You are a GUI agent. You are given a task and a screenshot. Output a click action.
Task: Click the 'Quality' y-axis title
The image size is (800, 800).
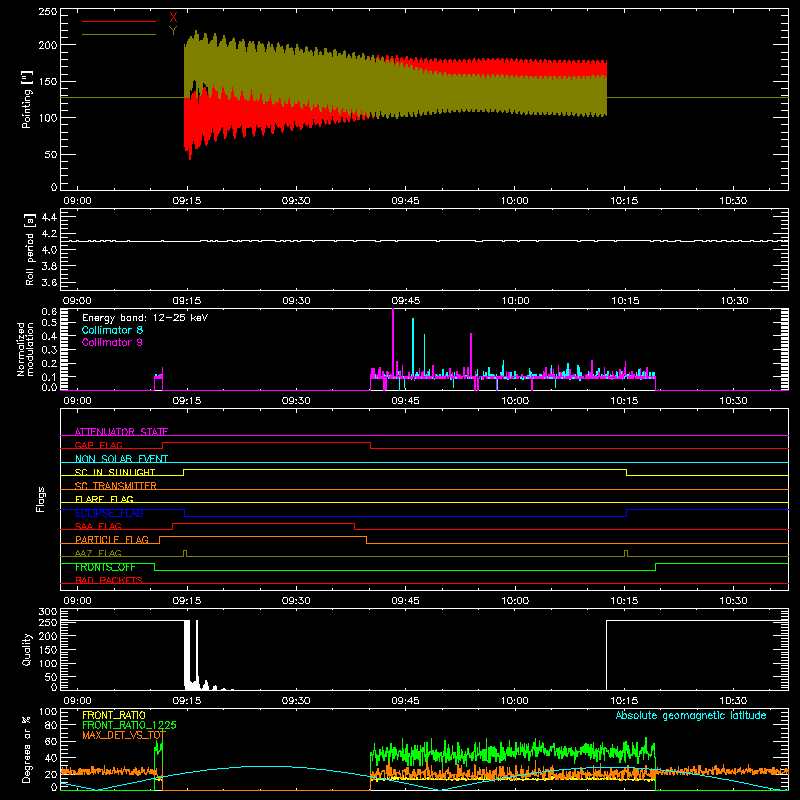point(27,649)
